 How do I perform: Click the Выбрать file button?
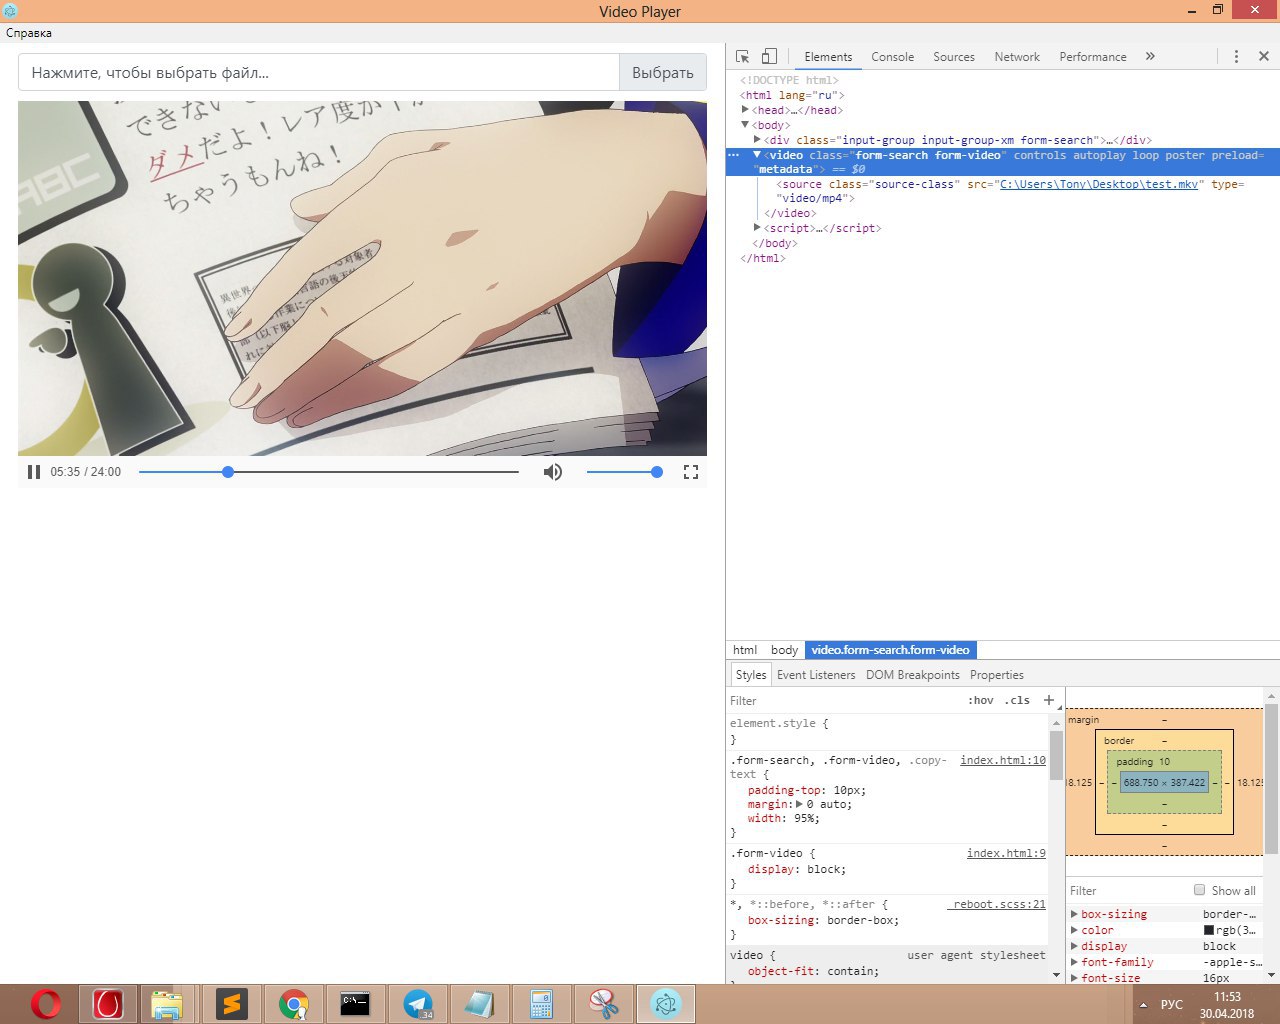pyautogui.click(x=663, y=73)
